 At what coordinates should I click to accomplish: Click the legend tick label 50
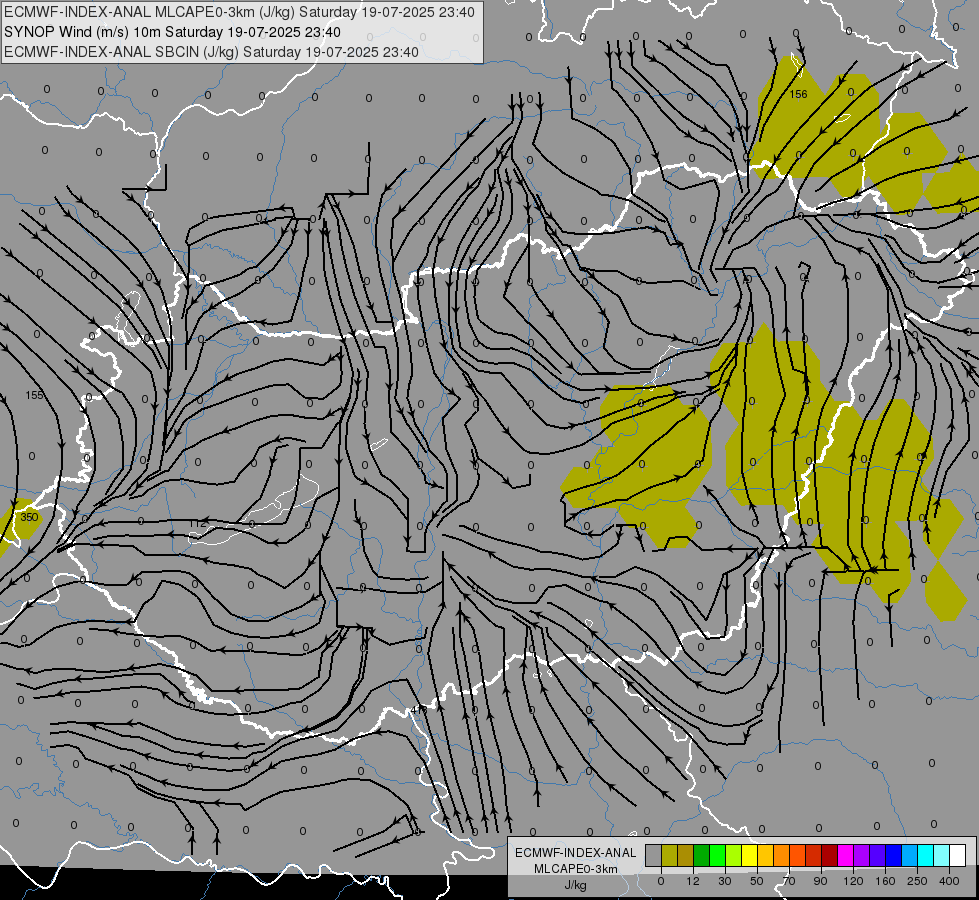pos(757,881)
